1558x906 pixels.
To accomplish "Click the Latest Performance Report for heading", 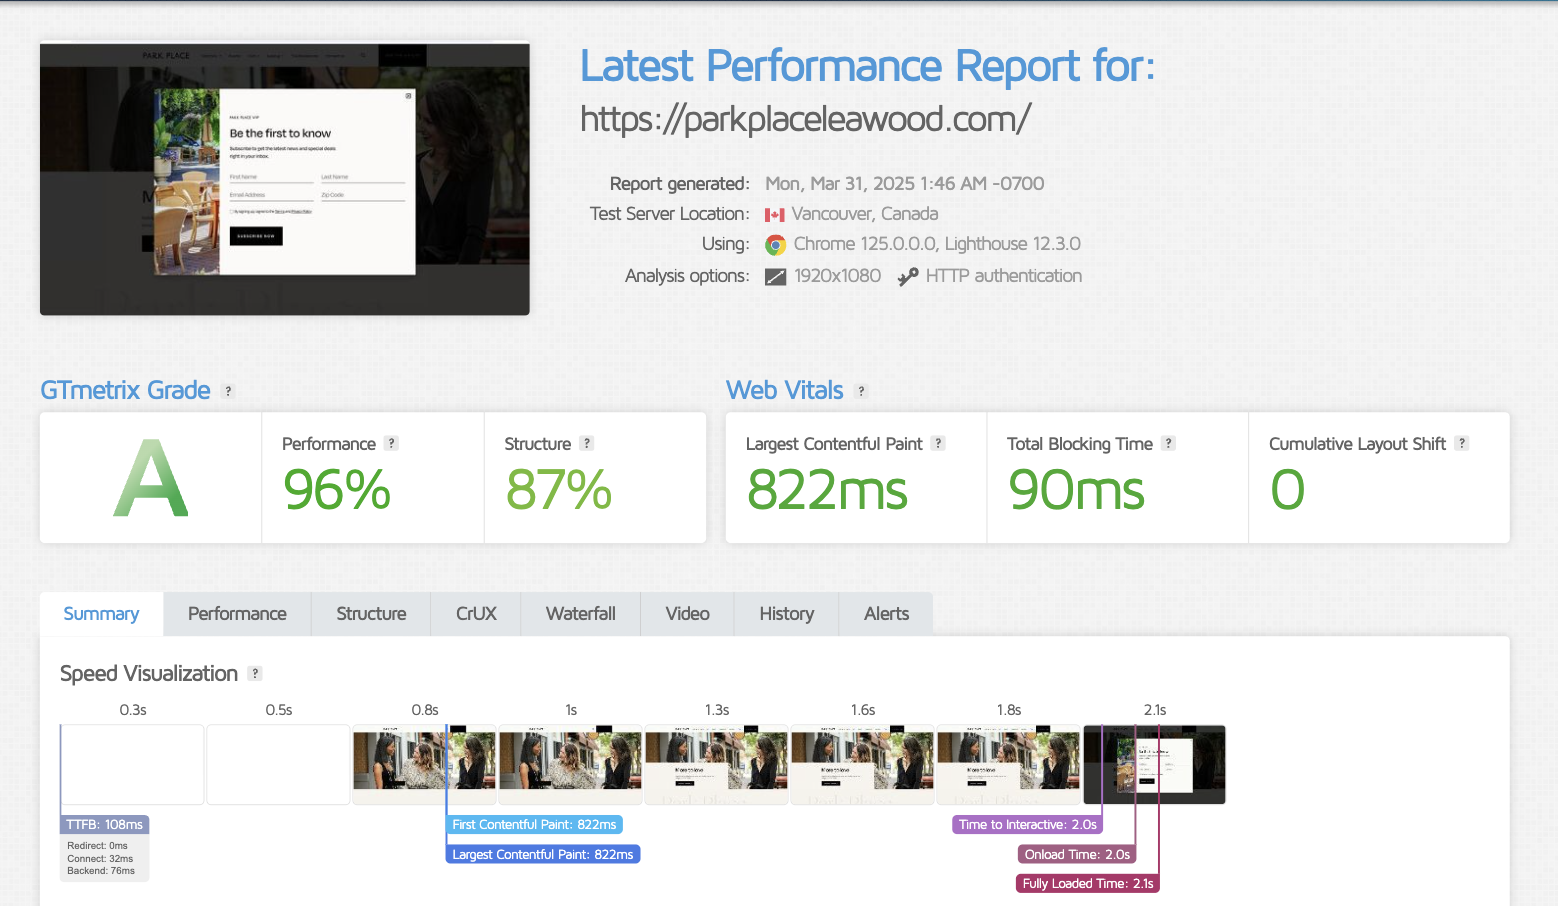I will click(x=868, y=66).
